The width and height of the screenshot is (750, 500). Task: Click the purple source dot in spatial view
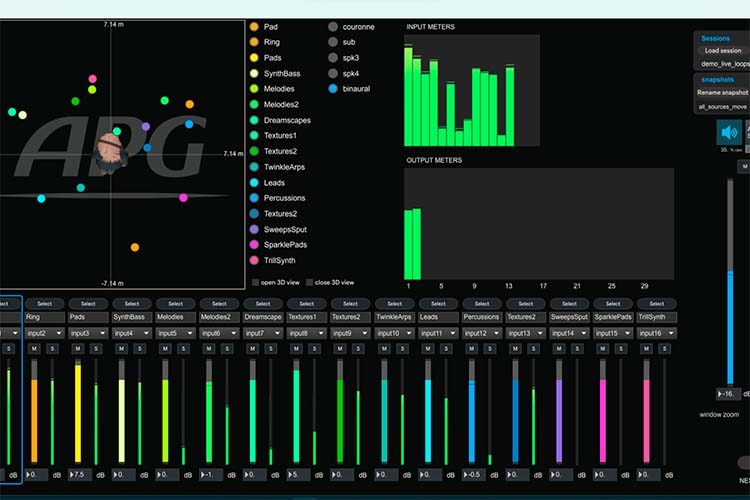(146, 127)
